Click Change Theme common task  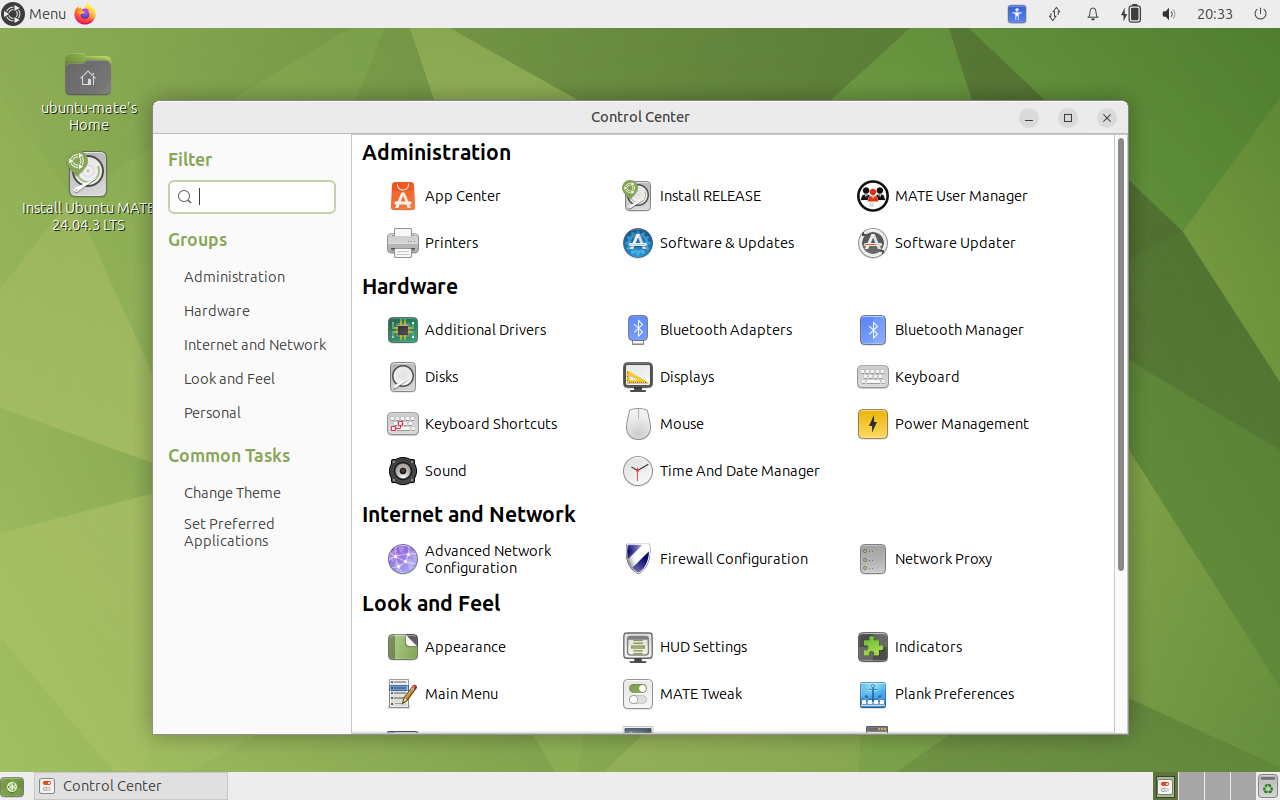pyautogui.click(x=232, y=493)
